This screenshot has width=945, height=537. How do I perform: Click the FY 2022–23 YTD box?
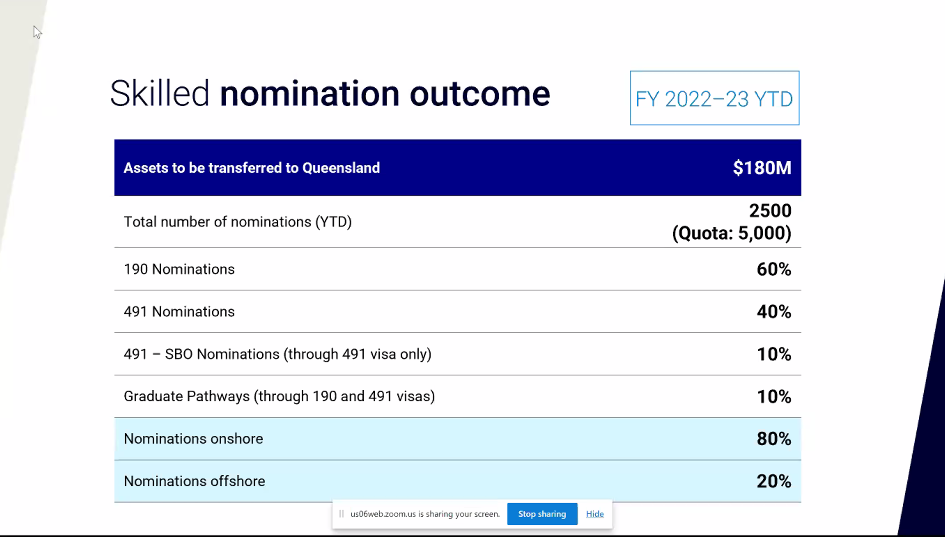(x=714, y=98)
